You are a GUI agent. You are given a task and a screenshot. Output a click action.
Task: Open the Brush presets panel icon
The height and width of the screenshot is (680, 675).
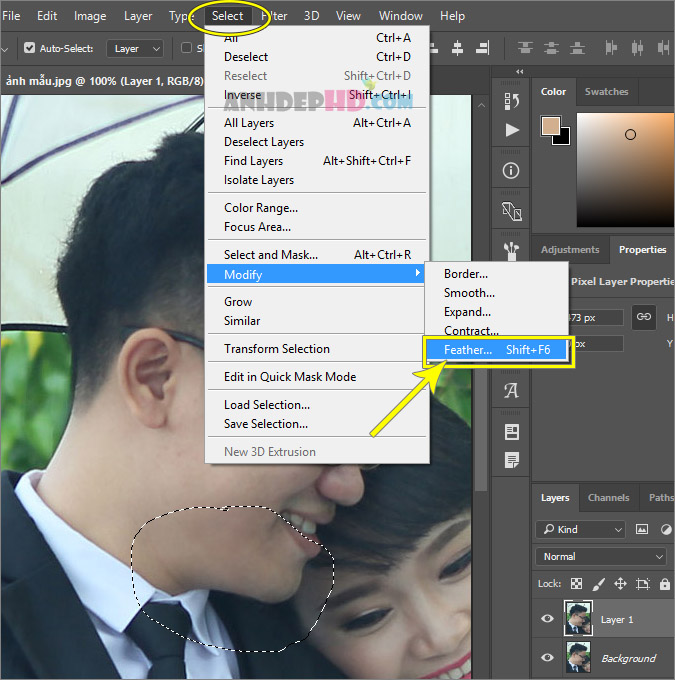511,251
